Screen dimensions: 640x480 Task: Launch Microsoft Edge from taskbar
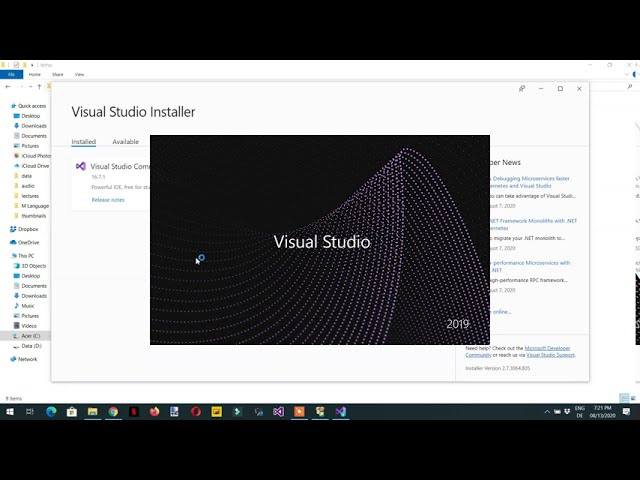(x=51, y=412)
